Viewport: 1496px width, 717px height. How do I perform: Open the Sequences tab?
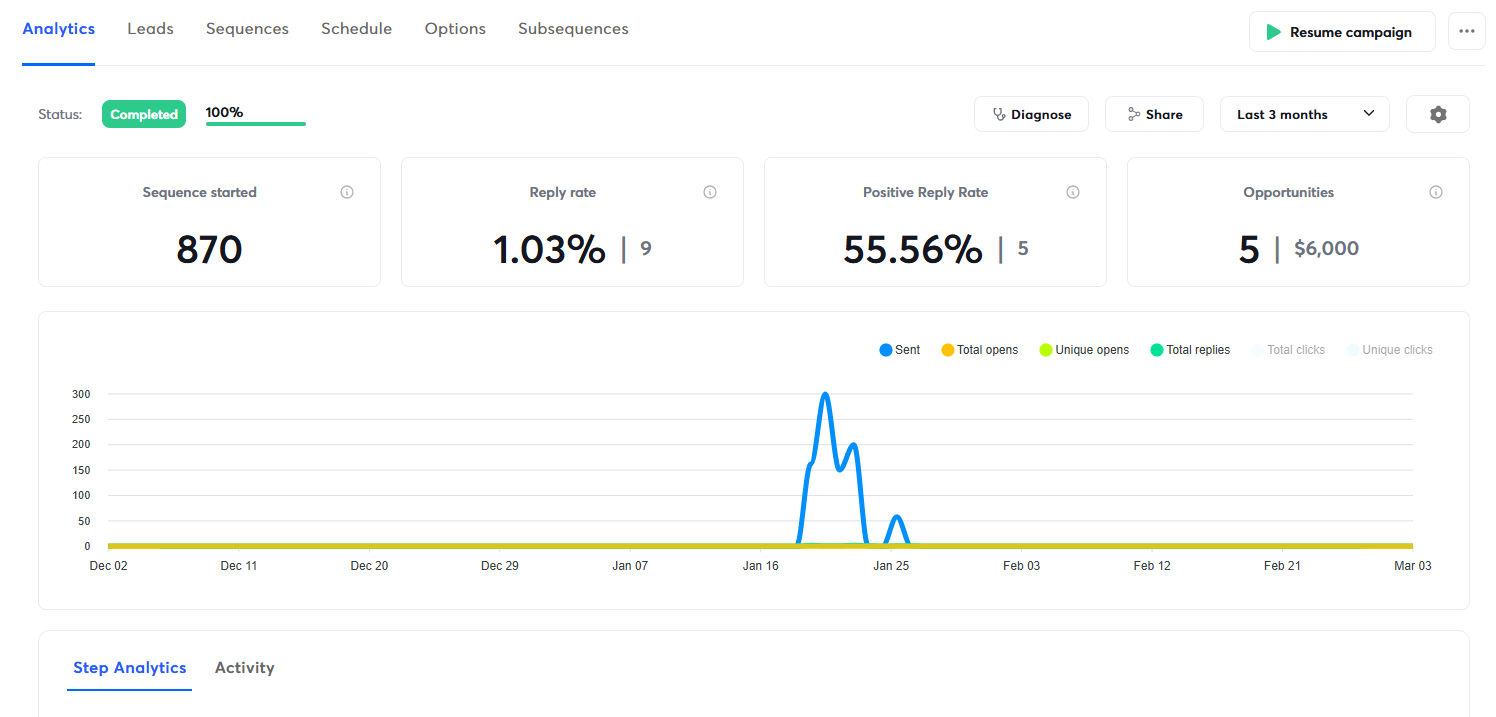click(247, 29)
